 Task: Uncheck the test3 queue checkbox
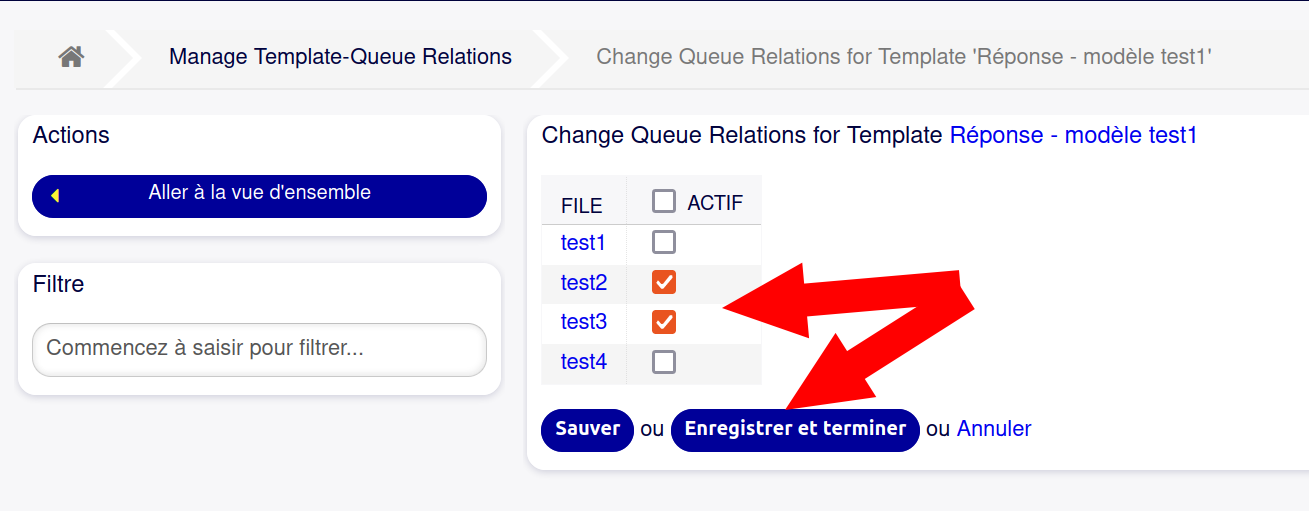point(663,322)
